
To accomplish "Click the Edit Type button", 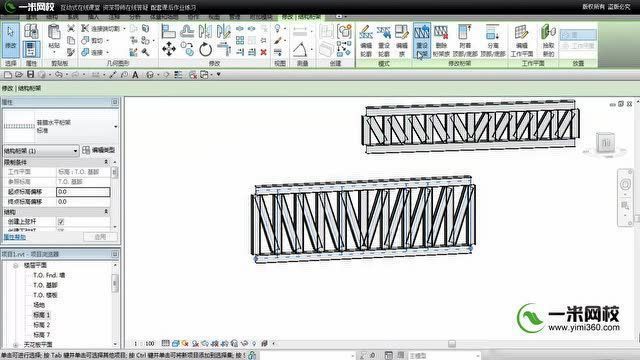I will coord(98,150).
